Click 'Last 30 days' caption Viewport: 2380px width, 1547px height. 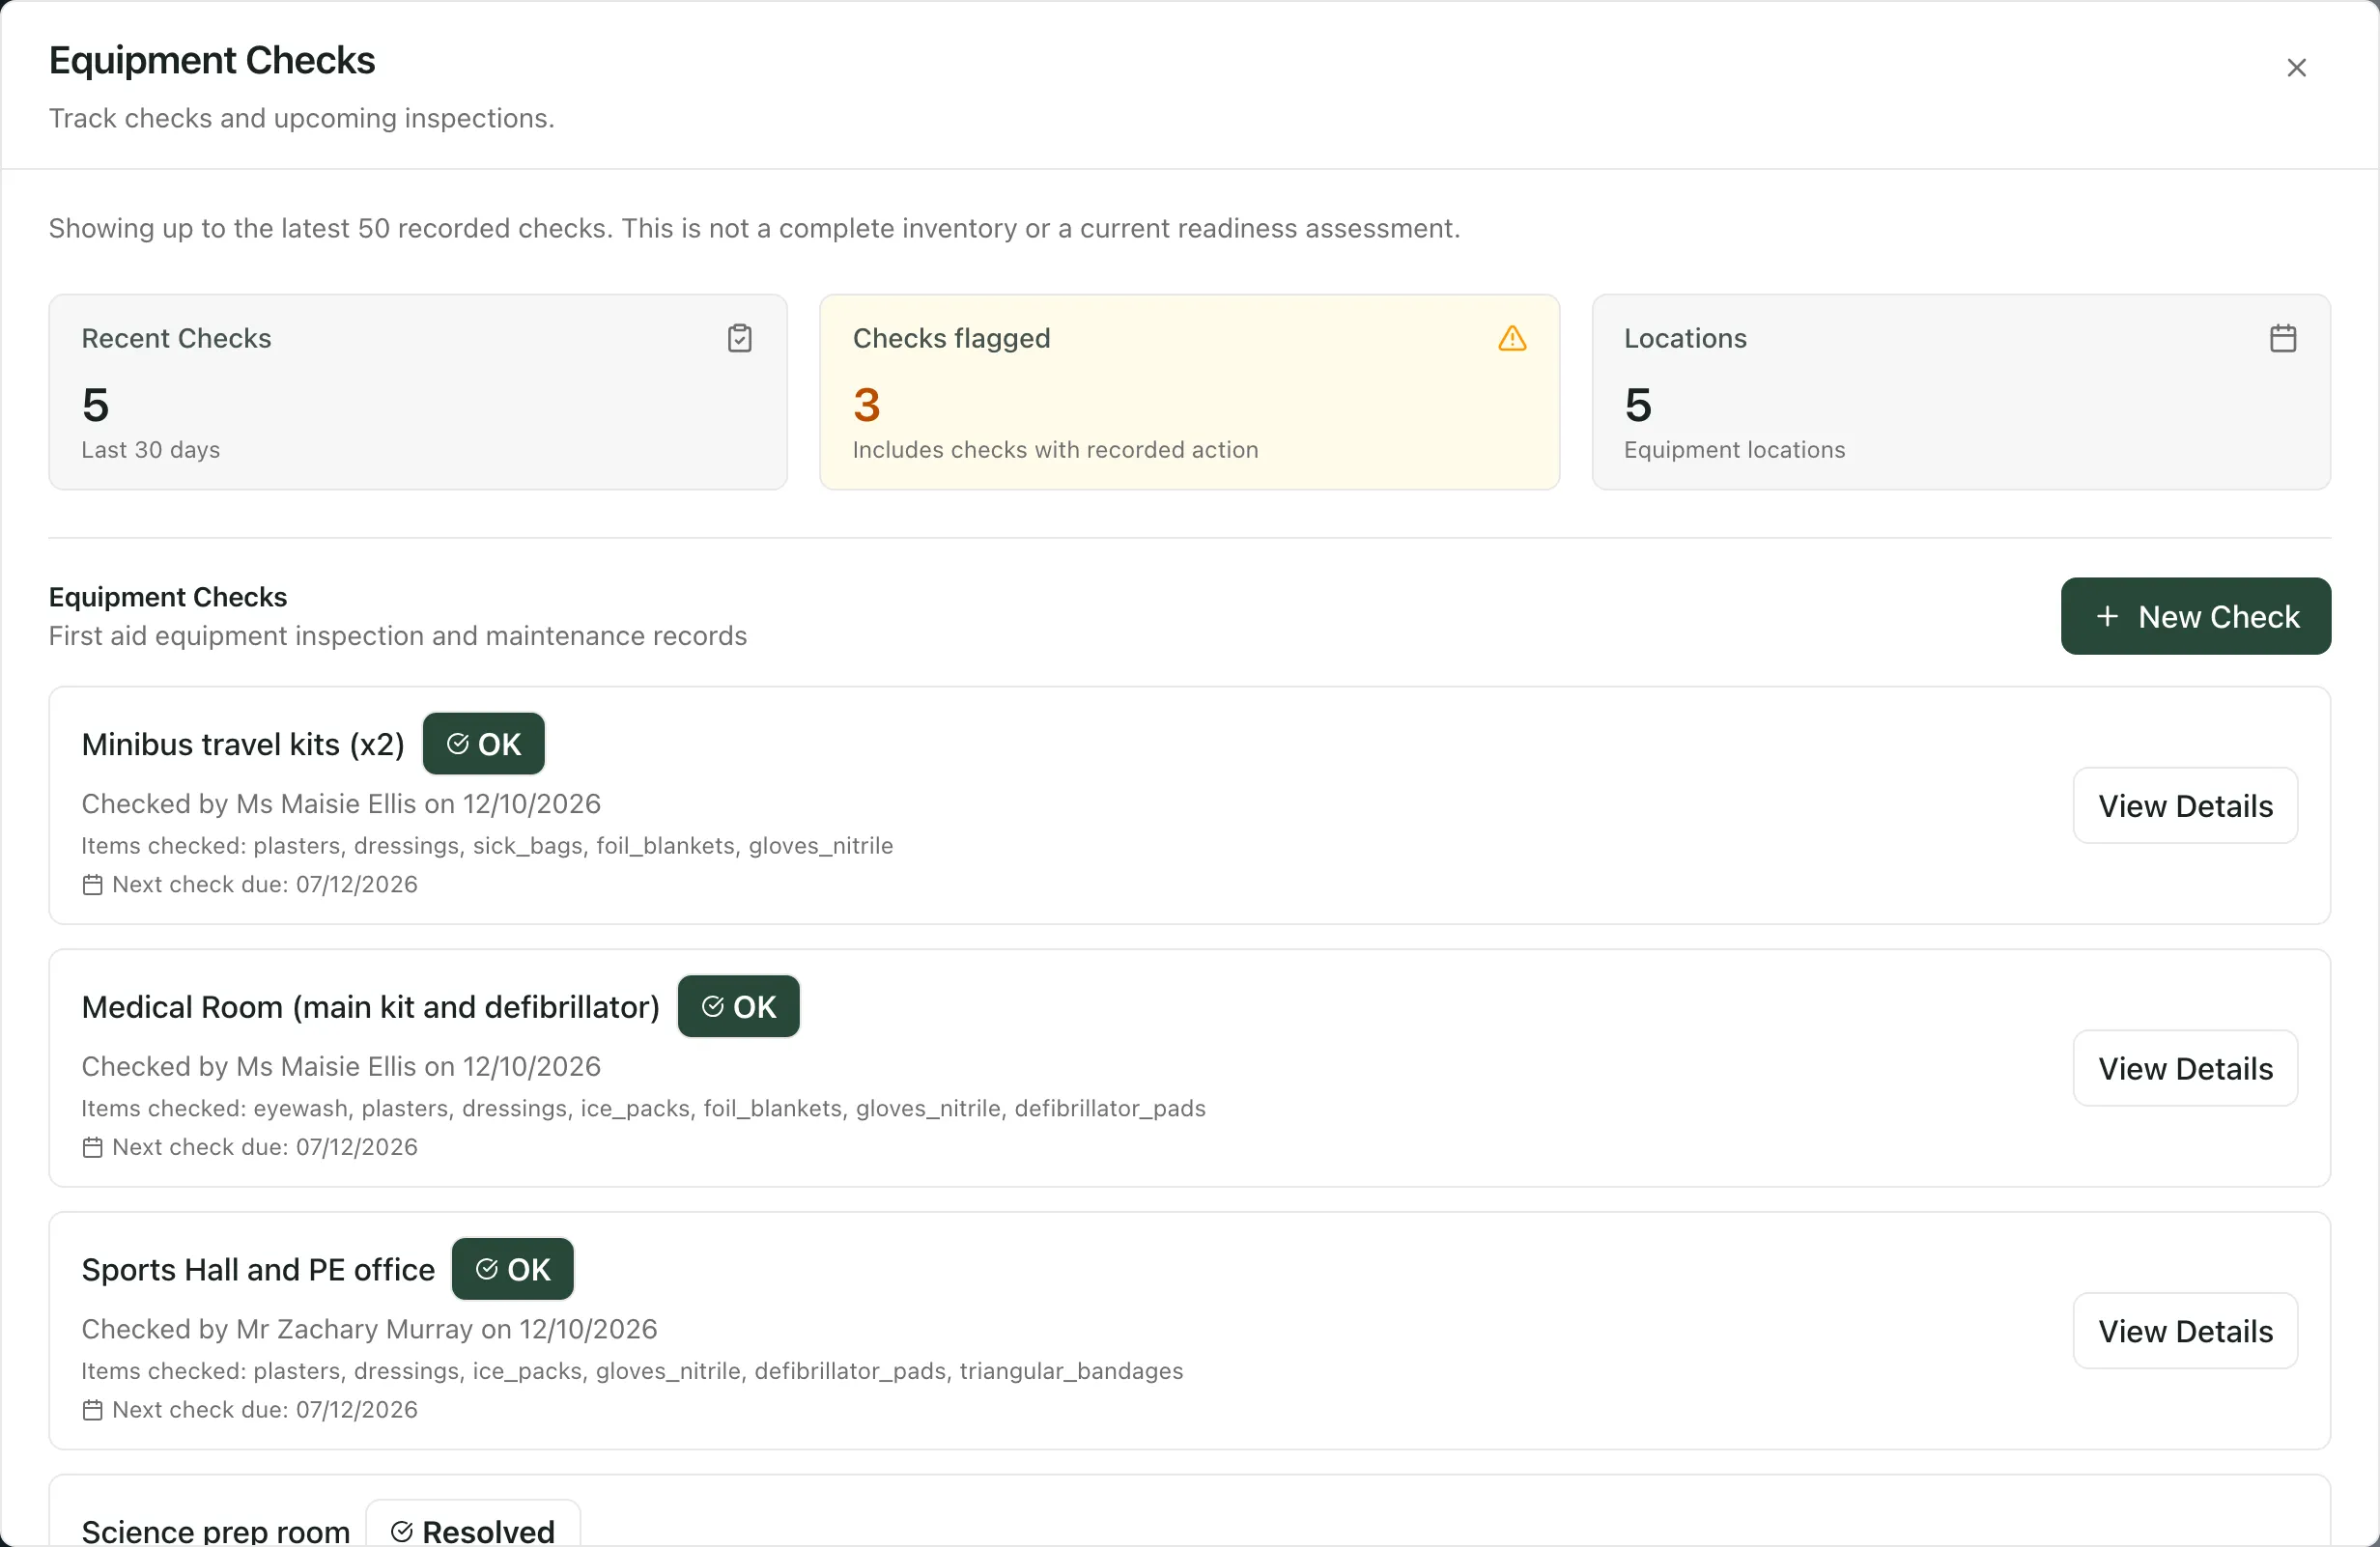151,450
